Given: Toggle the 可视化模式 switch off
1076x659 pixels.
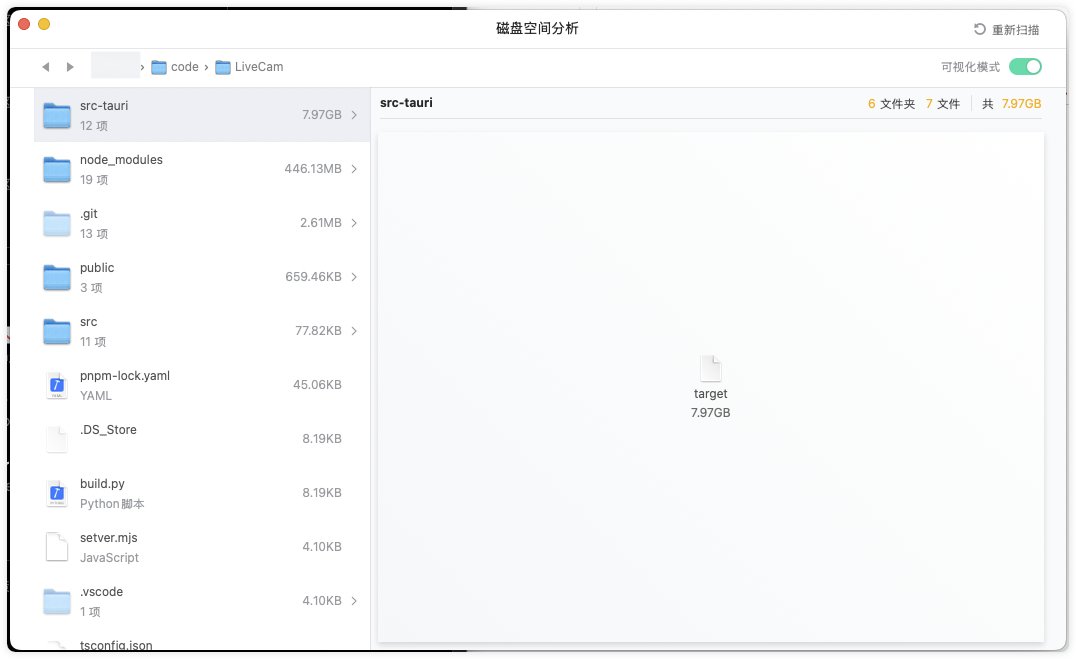Looking at the screenshot, I should click(x=1025, y=67).
